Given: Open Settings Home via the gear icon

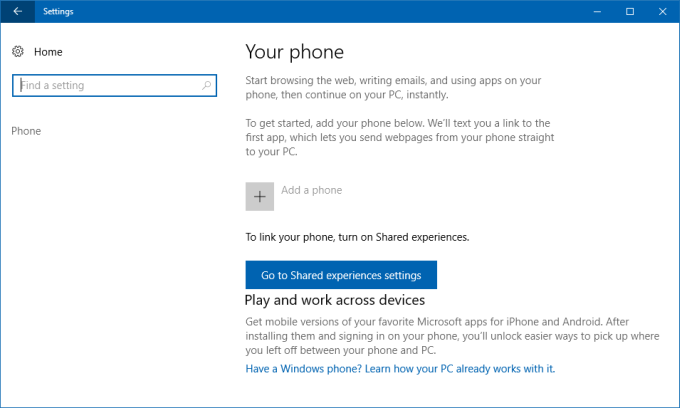Looking at the screenshot, I should coord(18,52).
